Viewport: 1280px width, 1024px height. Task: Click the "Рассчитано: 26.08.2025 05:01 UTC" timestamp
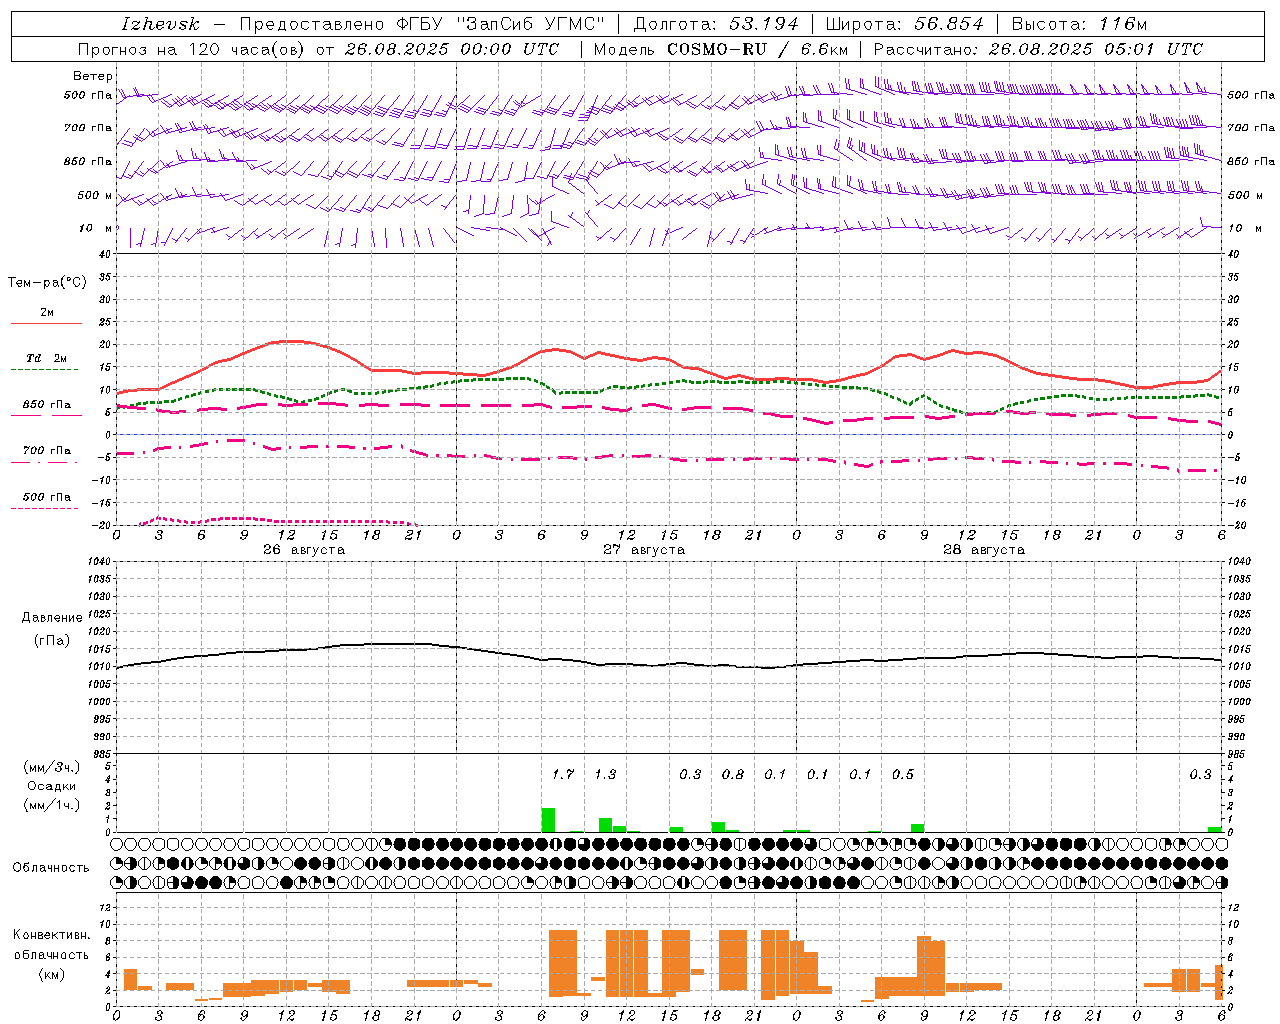pyautogui.click(x=1038, y=49)
